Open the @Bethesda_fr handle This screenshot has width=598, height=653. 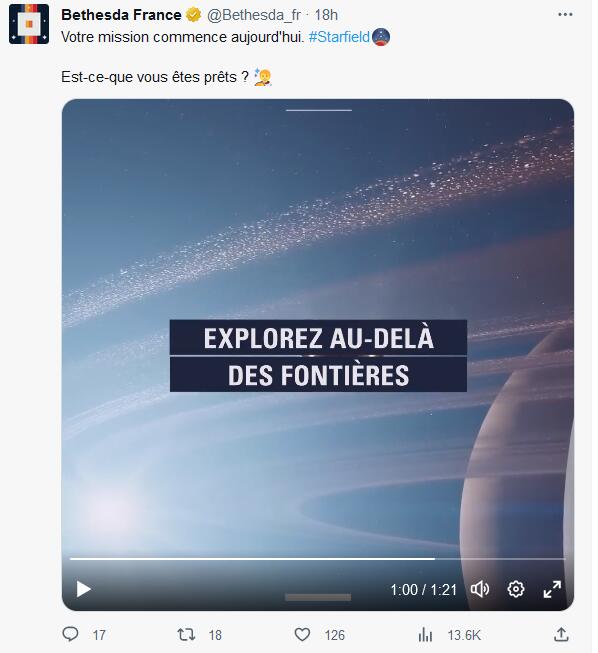pyautogui.click(x=254, y=15)
